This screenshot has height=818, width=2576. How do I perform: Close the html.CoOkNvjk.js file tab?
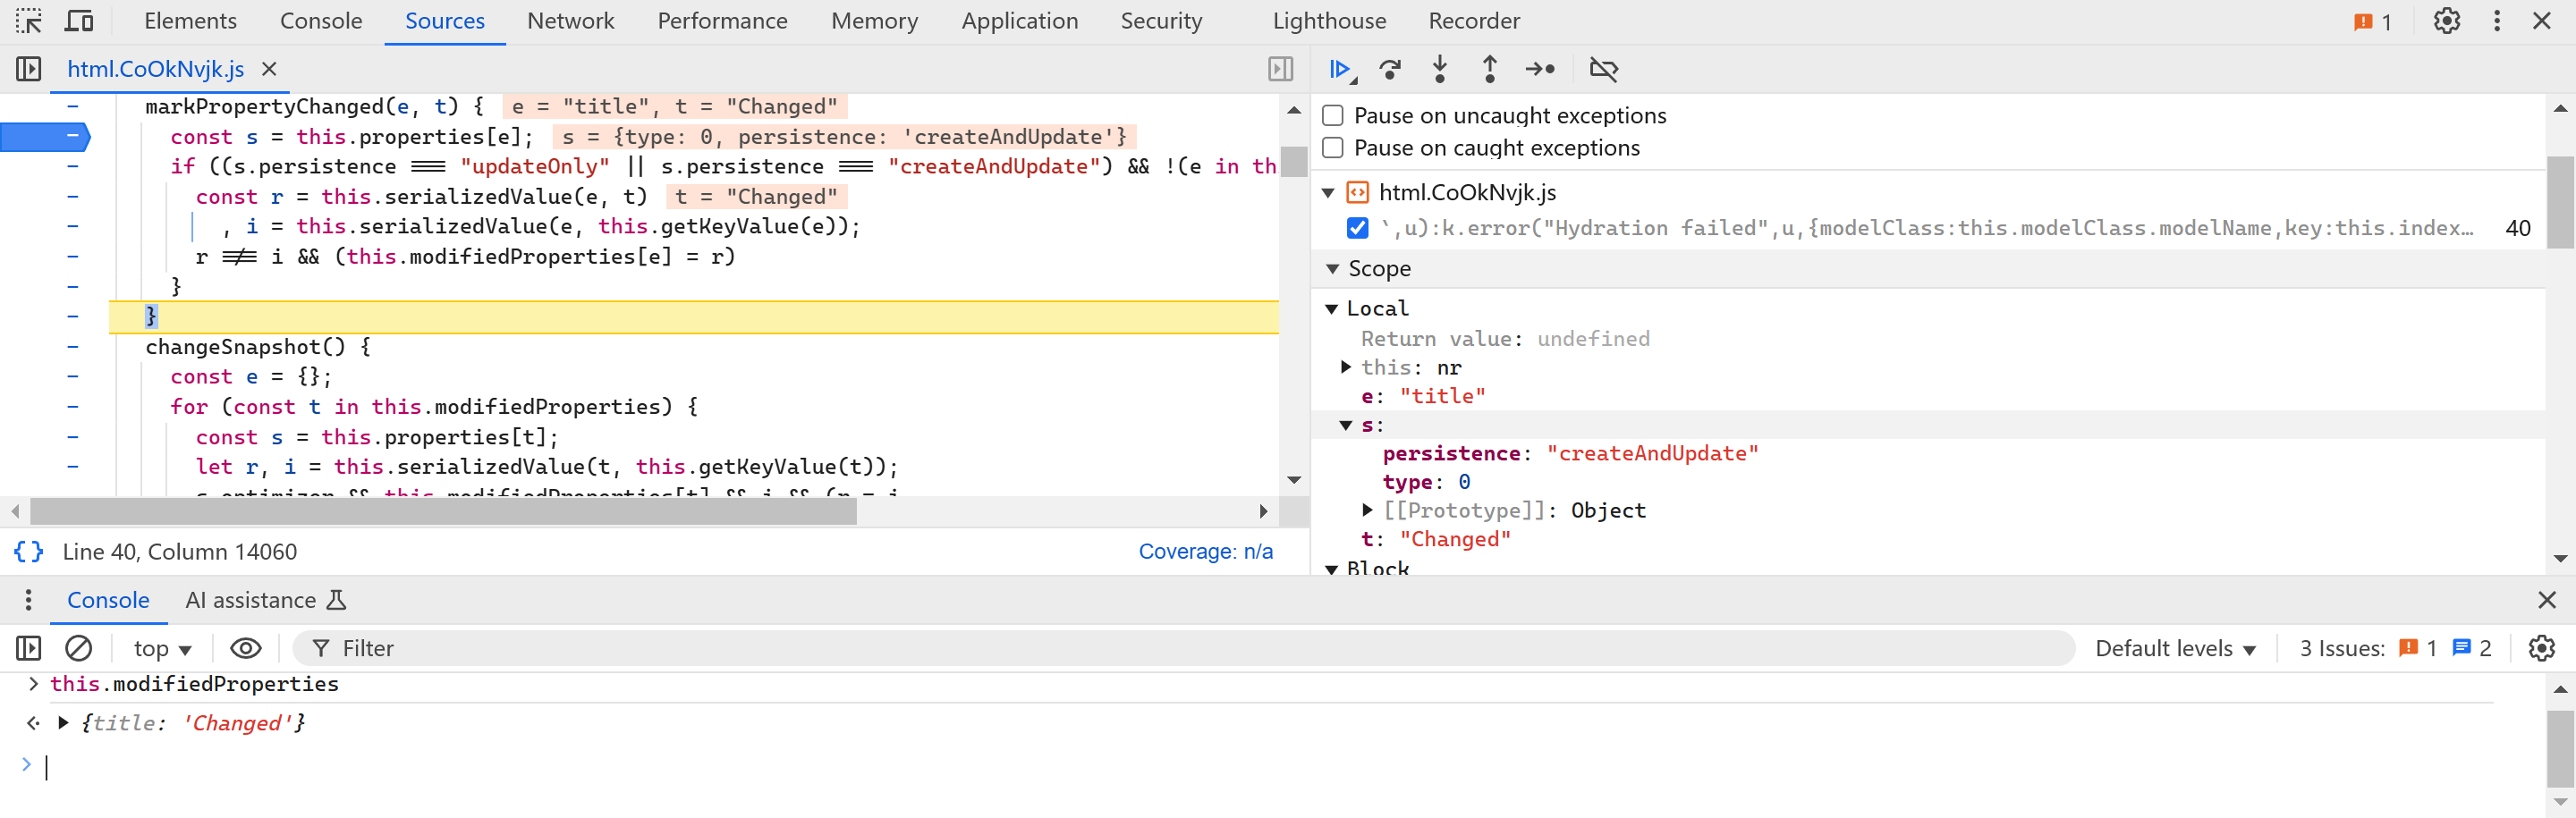click(269, 69)
